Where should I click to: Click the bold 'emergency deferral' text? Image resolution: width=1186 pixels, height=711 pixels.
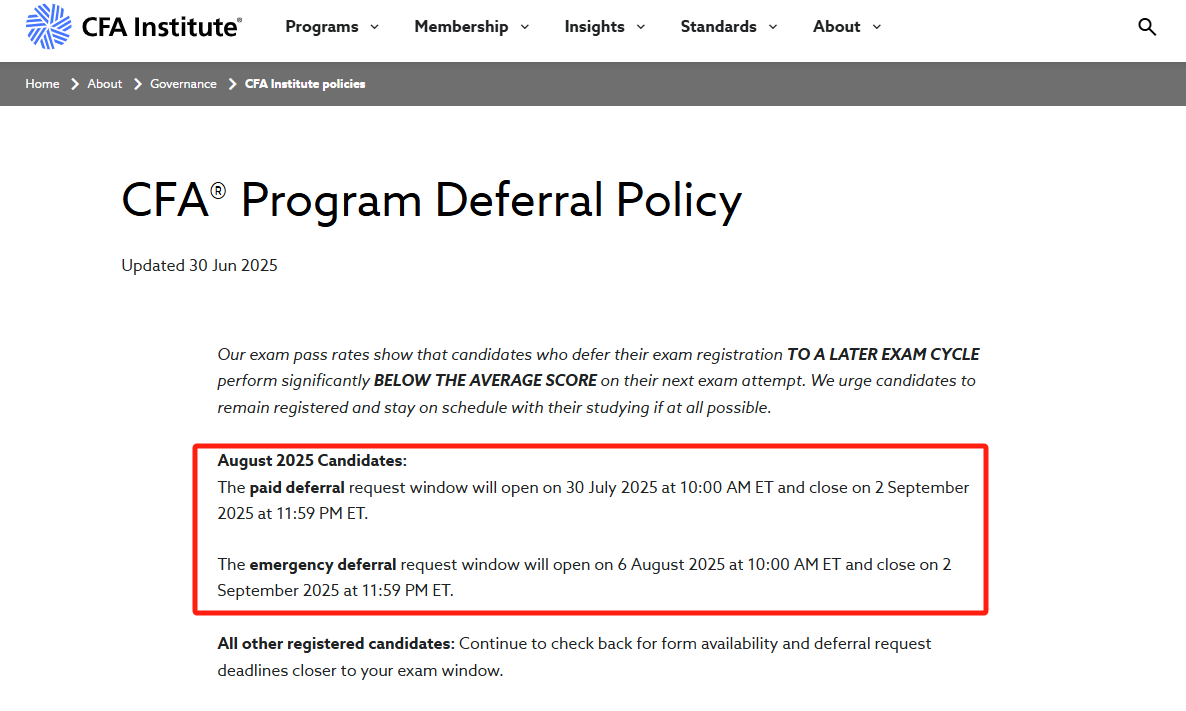323,565
